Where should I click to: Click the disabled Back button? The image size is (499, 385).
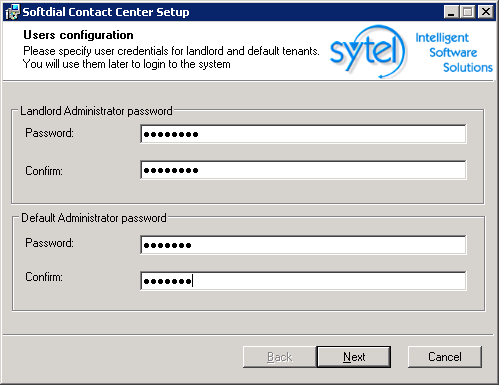coord(279,357)
